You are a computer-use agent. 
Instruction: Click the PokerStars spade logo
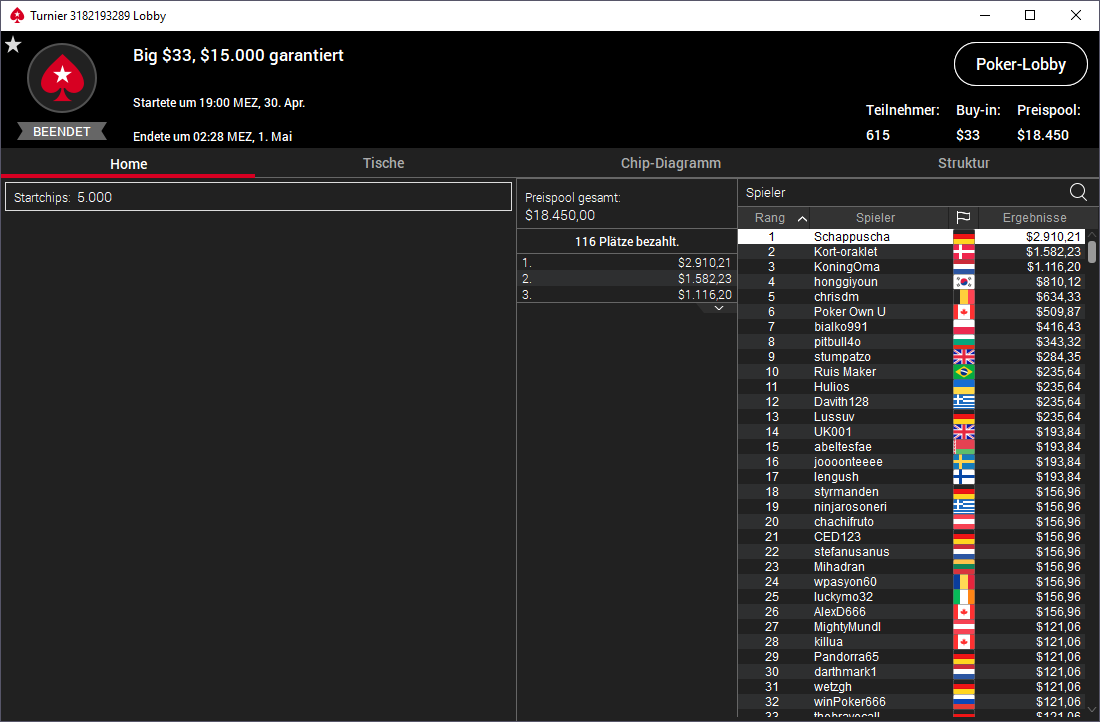62,78
